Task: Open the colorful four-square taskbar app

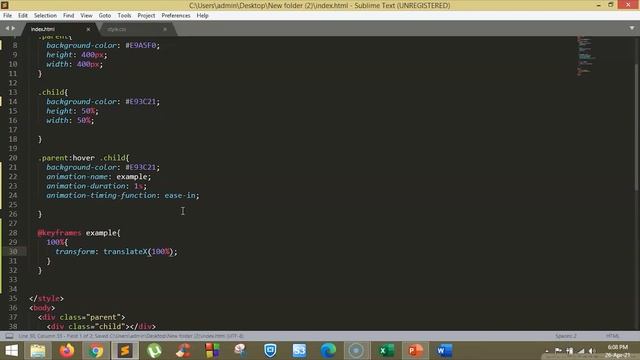Action: 212,351
